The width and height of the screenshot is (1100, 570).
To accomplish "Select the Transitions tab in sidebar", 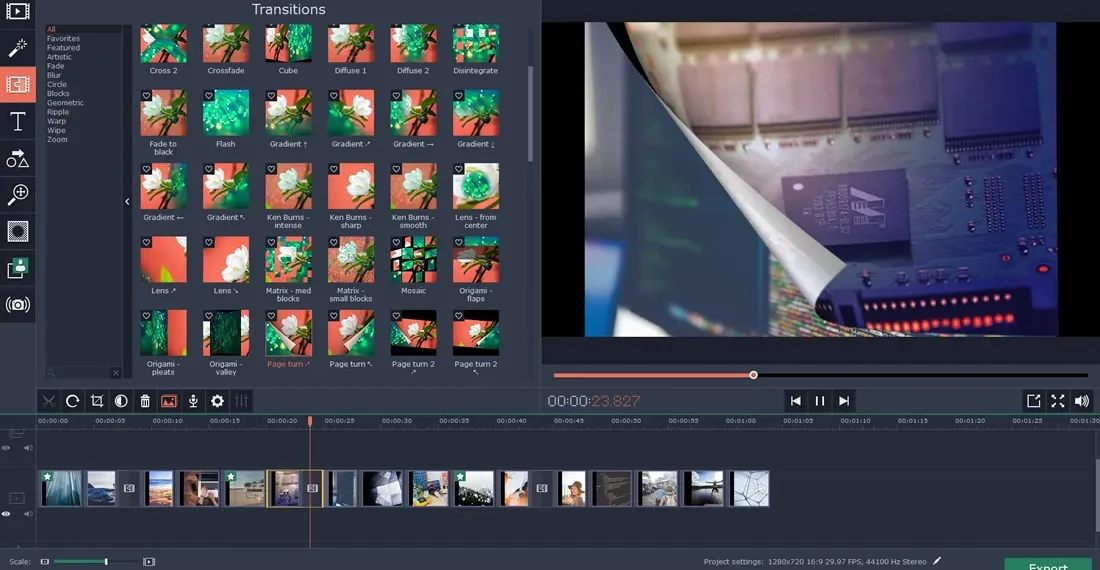I will tap(18, 85).
